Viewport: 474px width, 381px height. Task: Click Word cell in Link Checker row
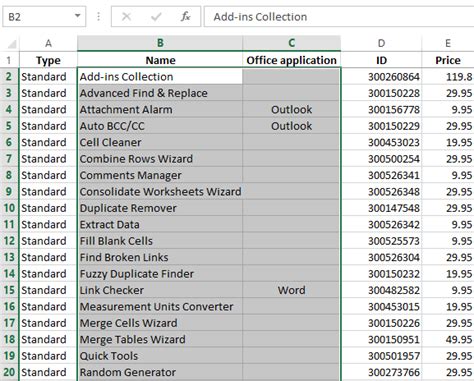tap(292, 290)
